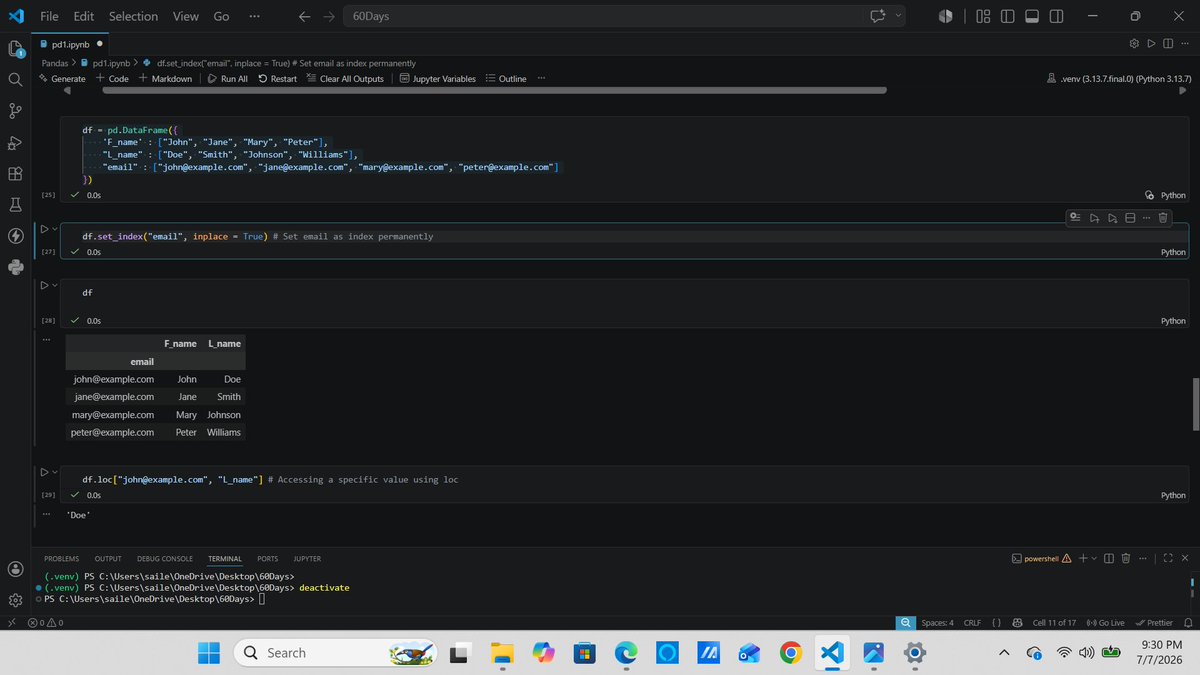Viewport: 1200px width, 675px height.
Task: Open the Windows Start button
Action: coord(209,652)
